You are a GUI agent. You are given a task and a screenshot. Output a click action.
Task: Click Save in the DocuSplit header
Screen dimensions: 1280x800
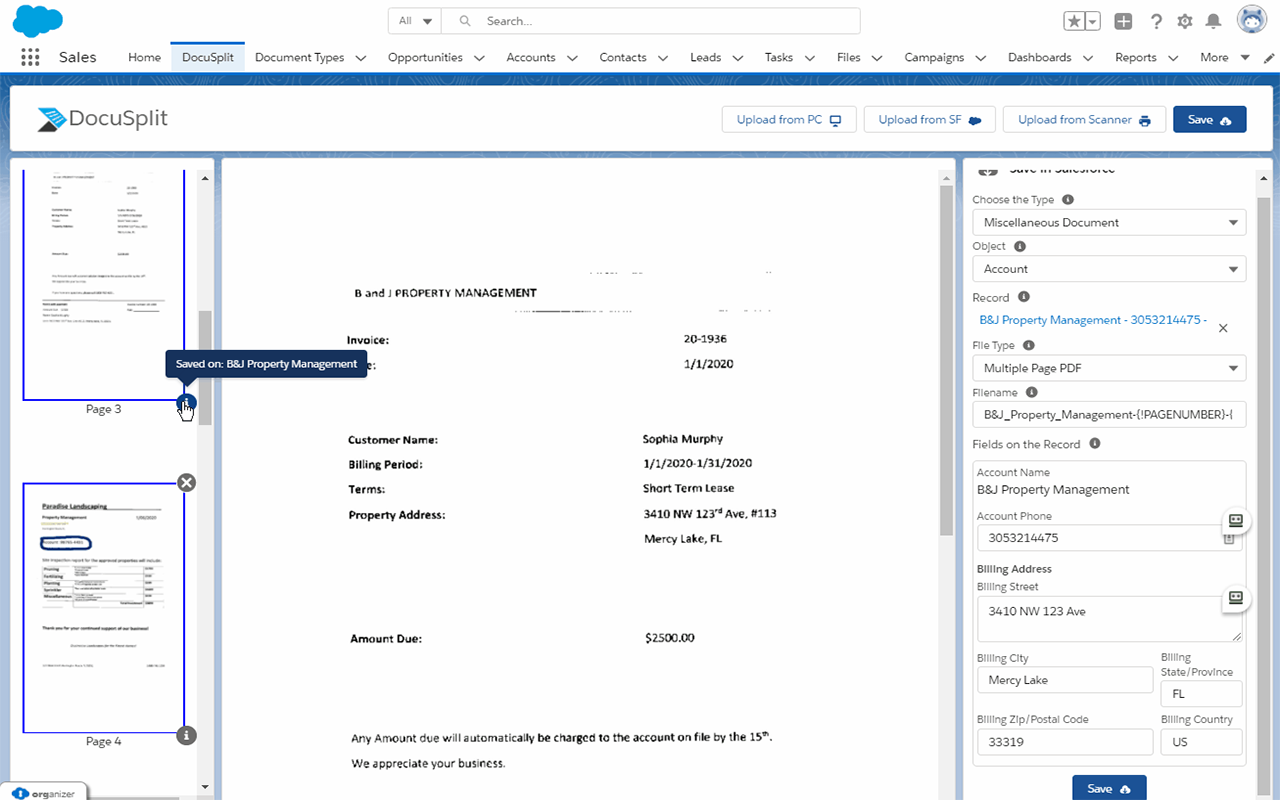[x=1210, y=119]
